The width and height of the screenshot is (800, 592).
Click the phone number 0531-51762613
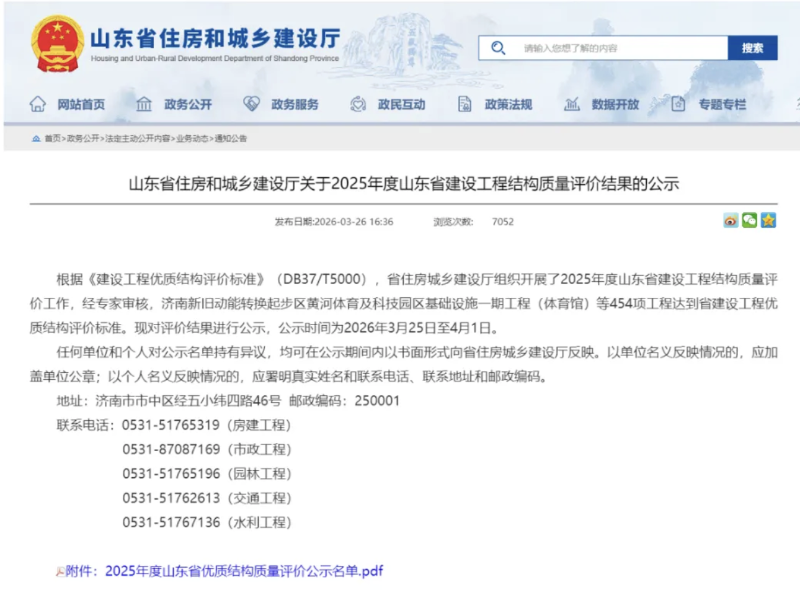point(171,498)
